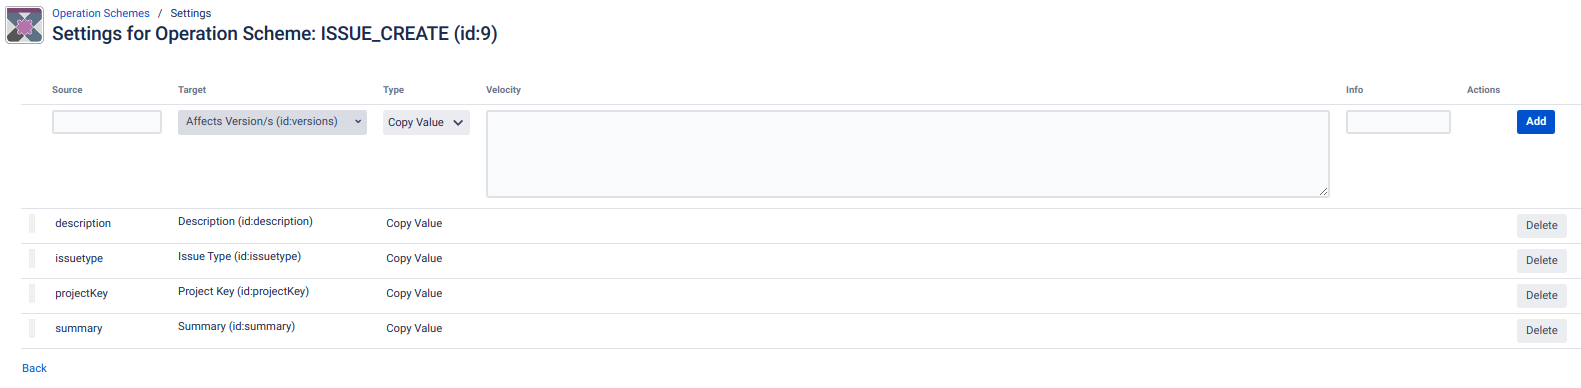Delete the description mapping row
Screen dimensions: 1581x388
1541,226
